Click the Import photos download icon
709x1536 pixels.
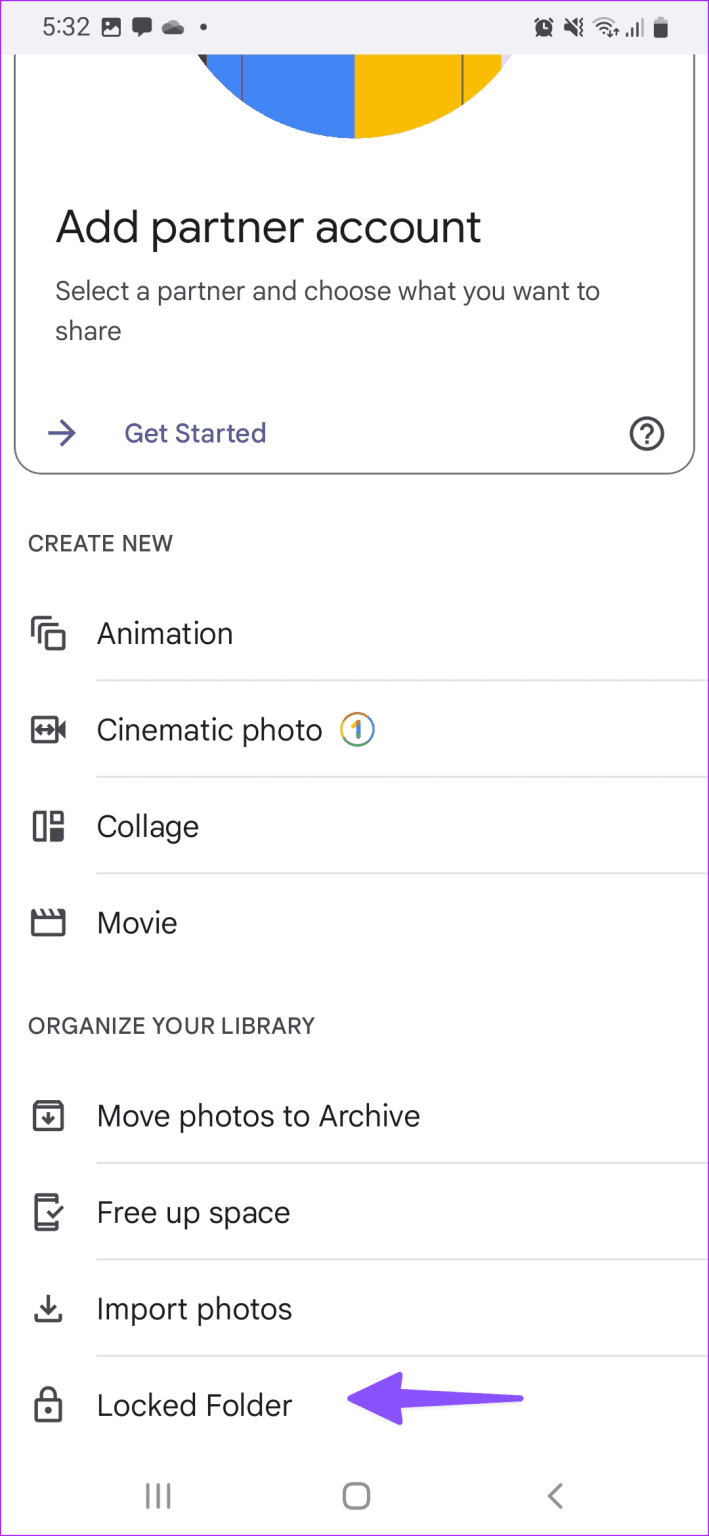47,1308
